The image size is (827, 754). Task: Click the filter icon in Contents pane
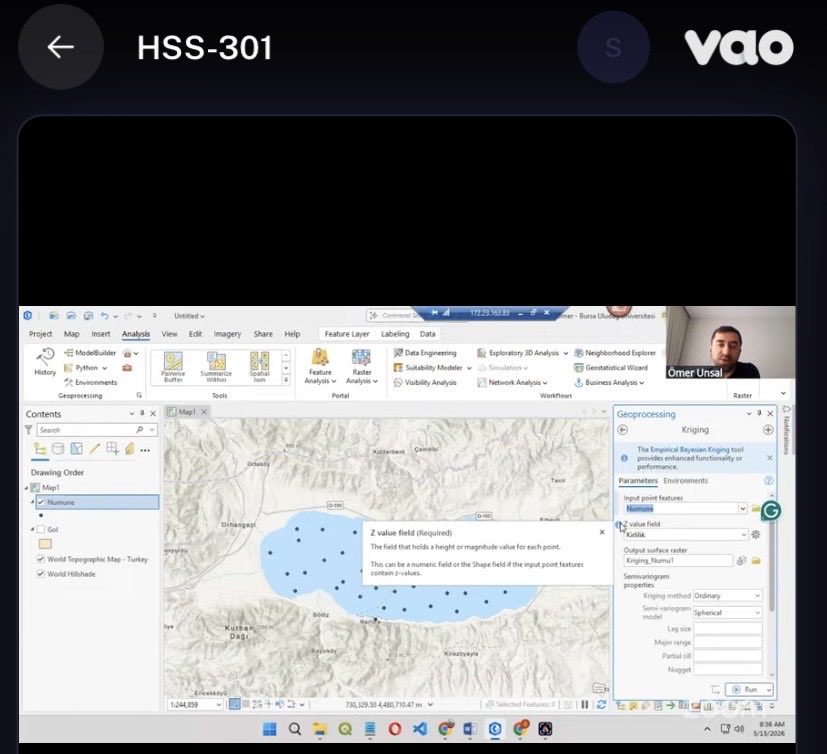(28, 430)
